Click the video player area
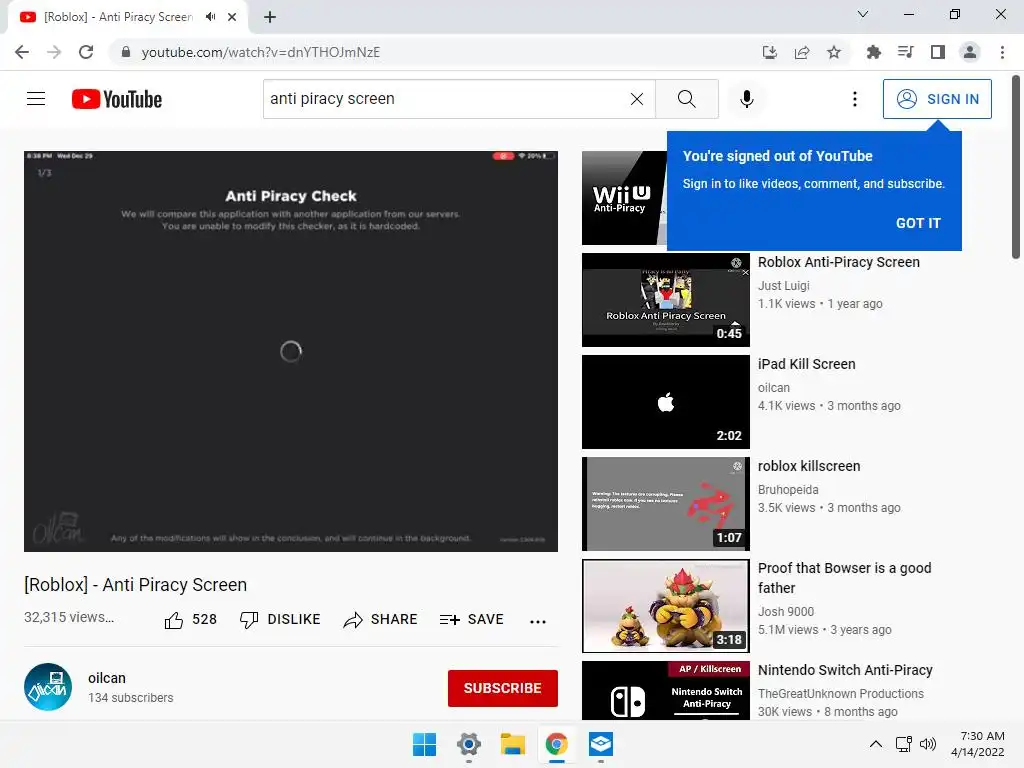1024x768 pixels. (291, 351)
